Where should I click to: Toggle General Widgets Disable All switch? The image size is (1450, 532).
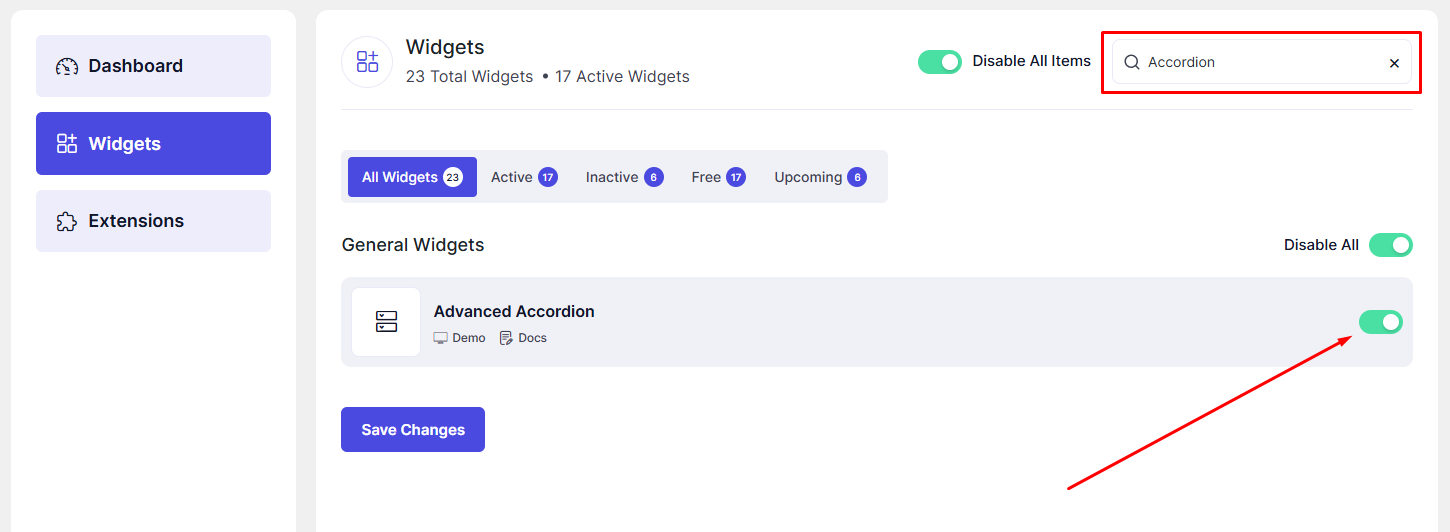(1390, 245)
